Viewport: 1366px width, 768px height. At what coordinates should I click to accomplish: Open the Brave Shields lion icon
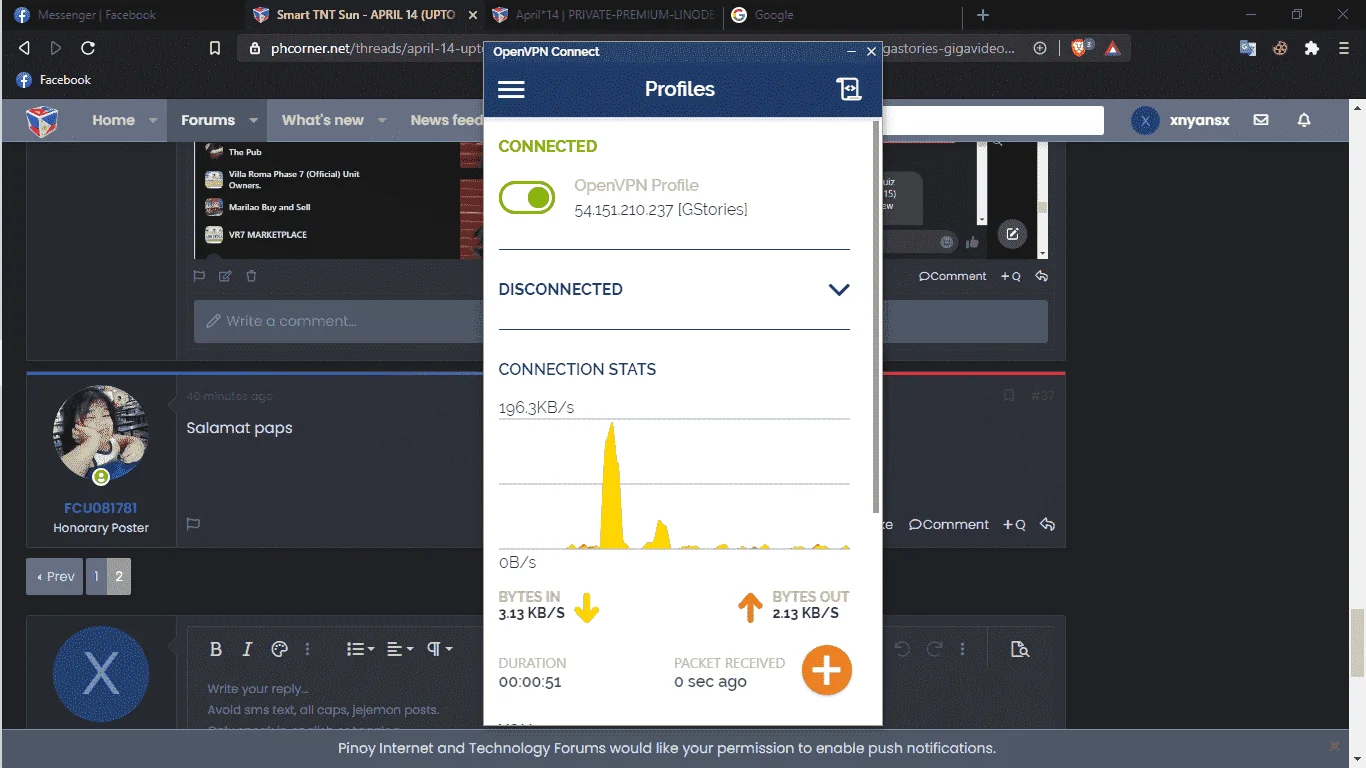1081,47
